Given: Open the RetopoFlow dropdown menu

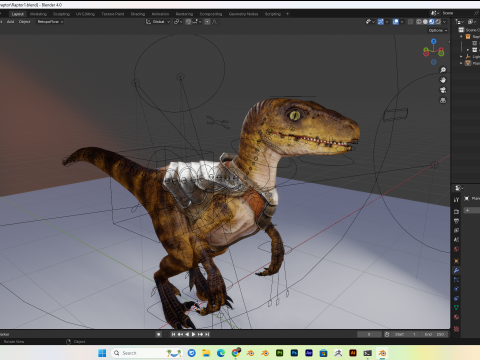Looking at the screenshot, I should [50, 22].
